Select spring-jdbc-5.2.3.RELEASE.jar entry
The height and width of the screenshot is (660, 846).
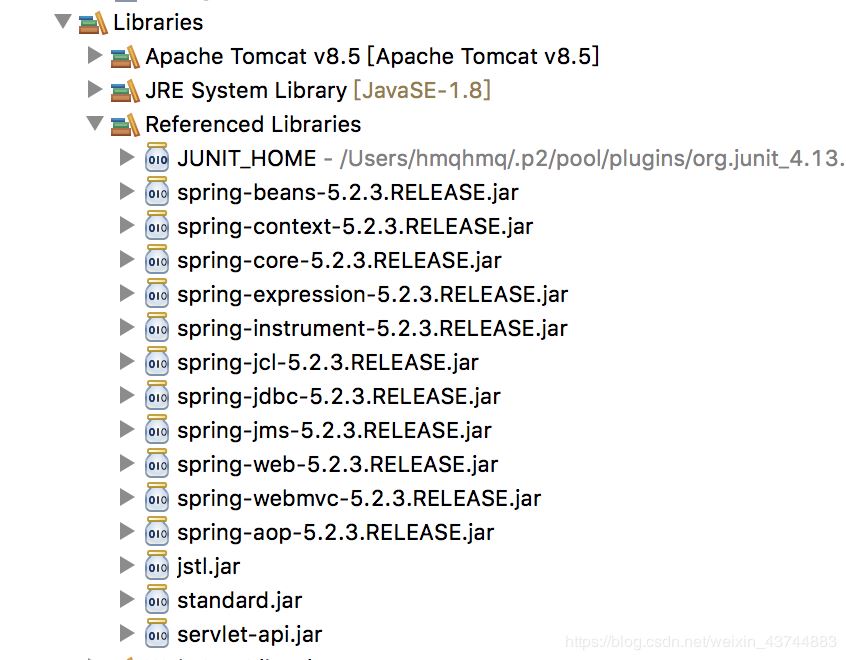[339, 396]
